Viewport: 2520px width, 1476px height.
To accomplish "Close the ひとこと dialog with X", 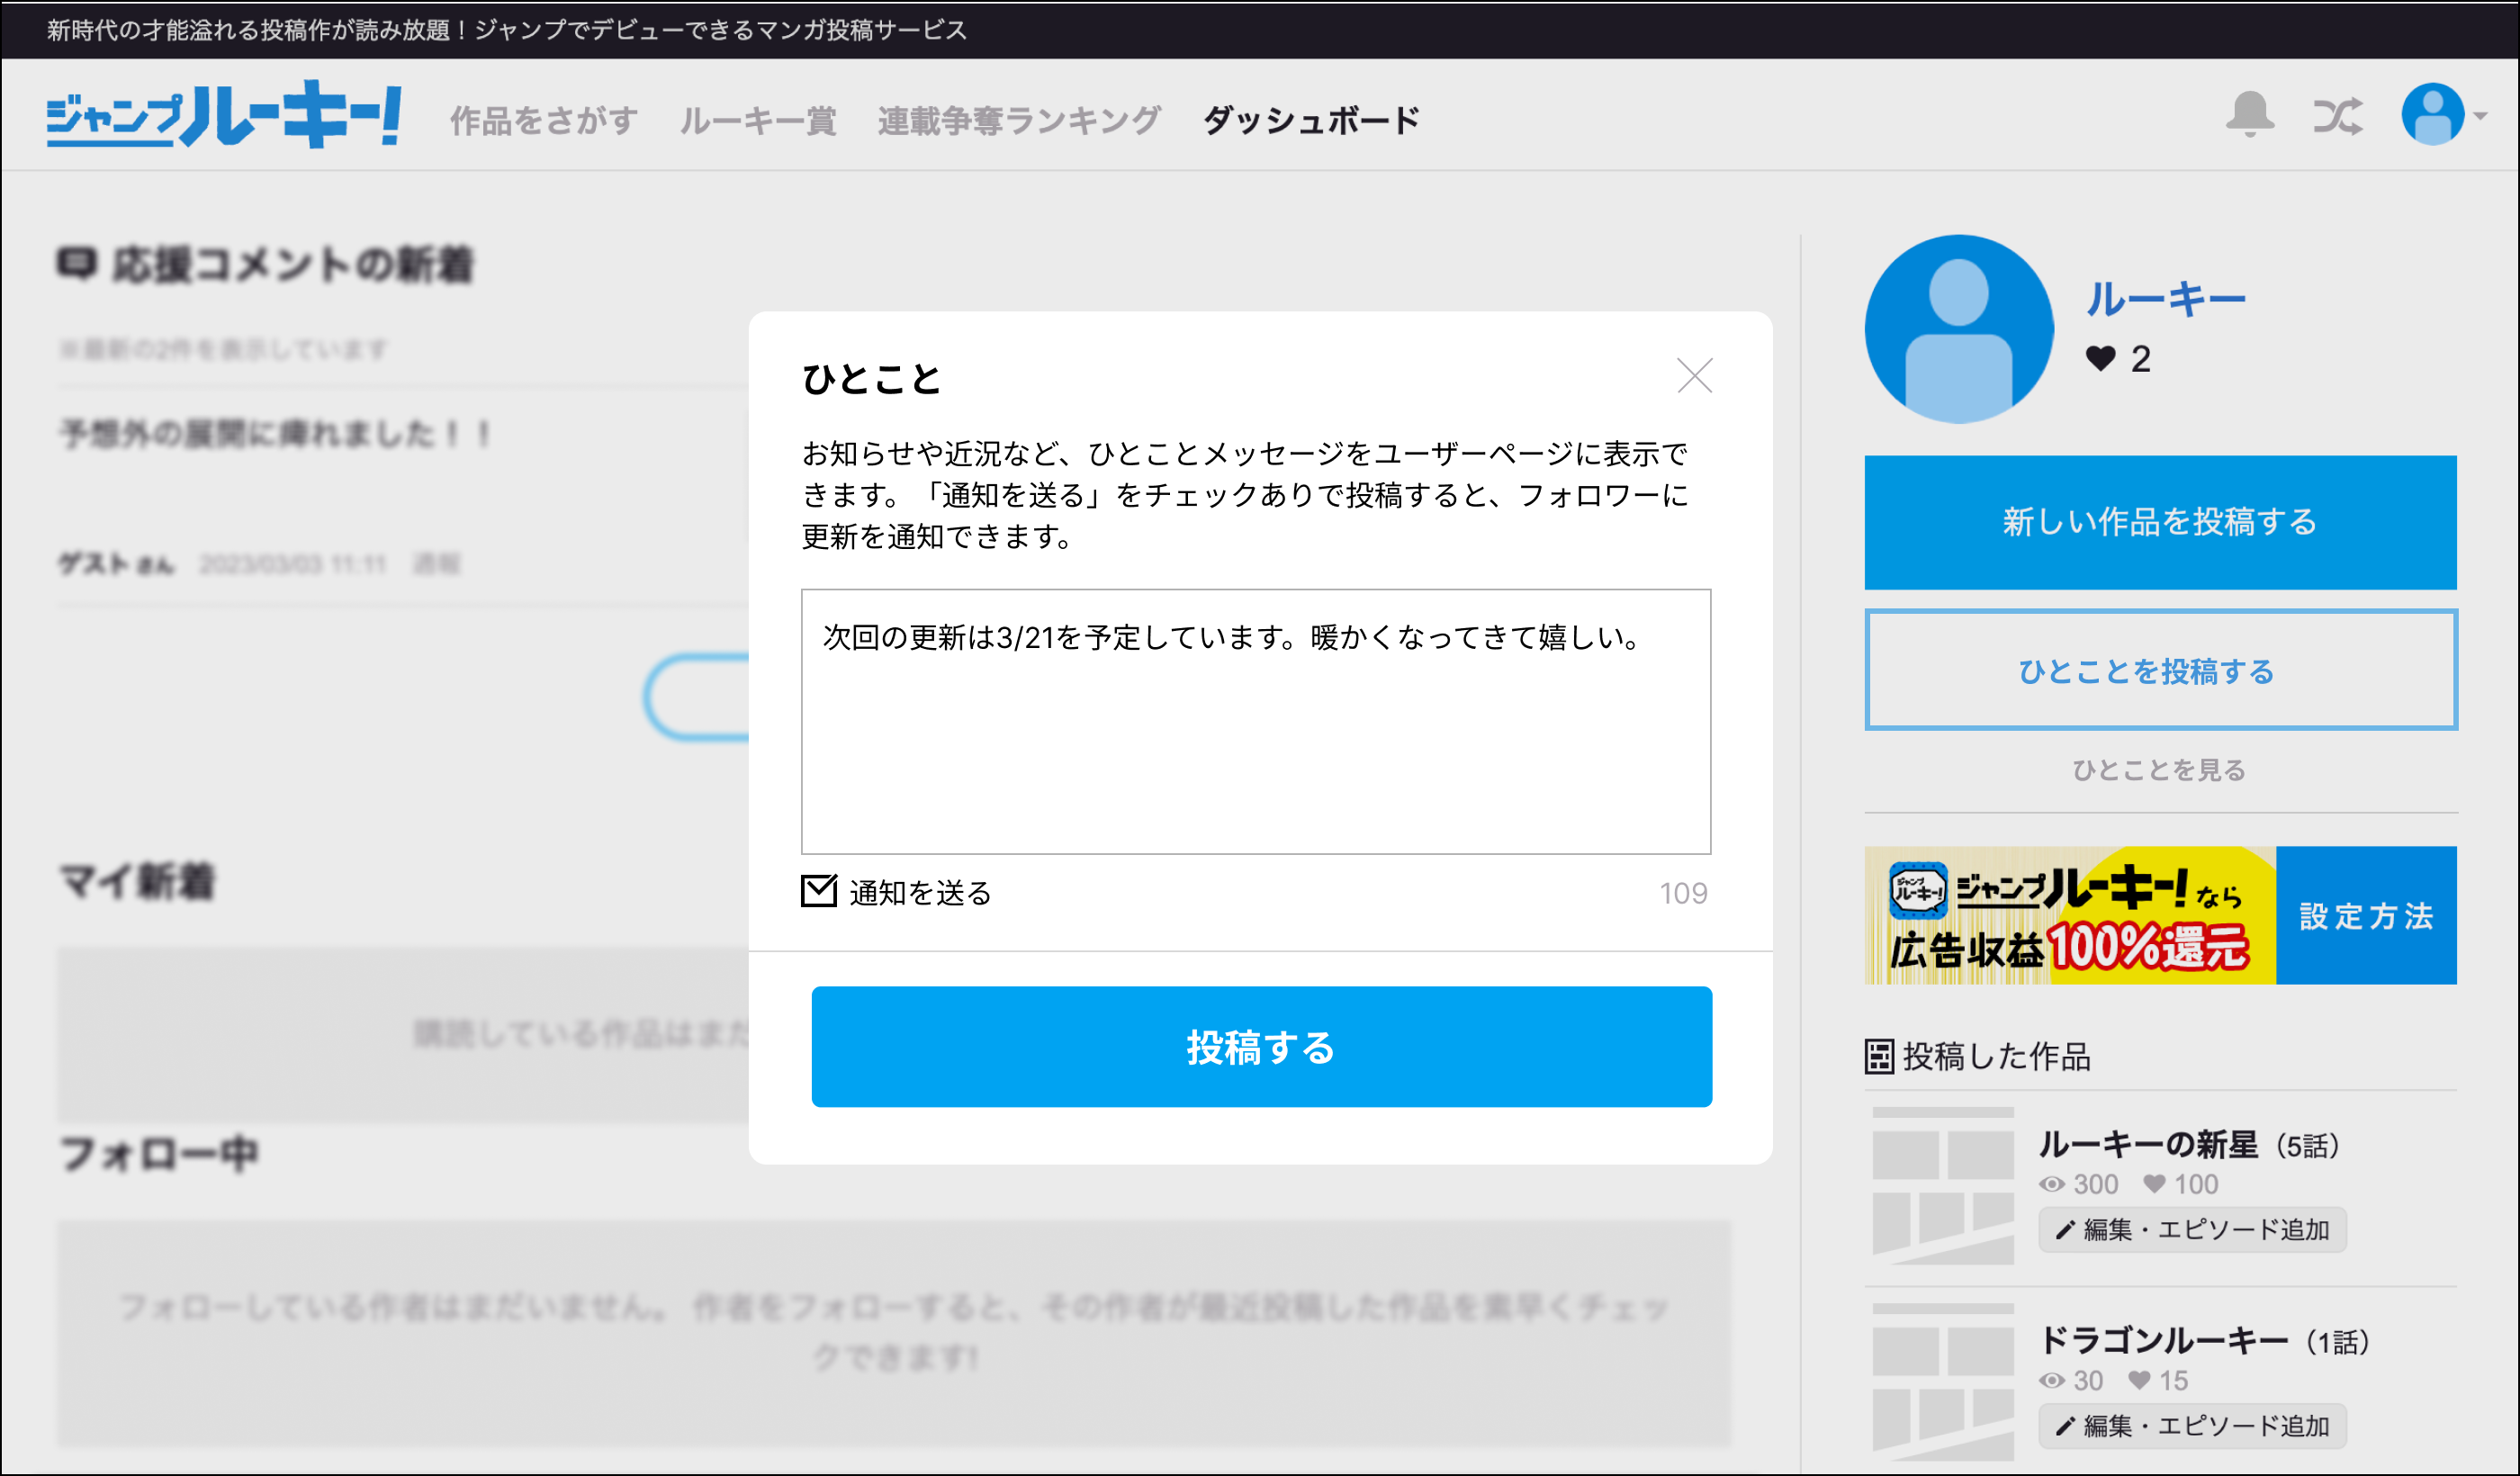I will tap(1694, 376).
